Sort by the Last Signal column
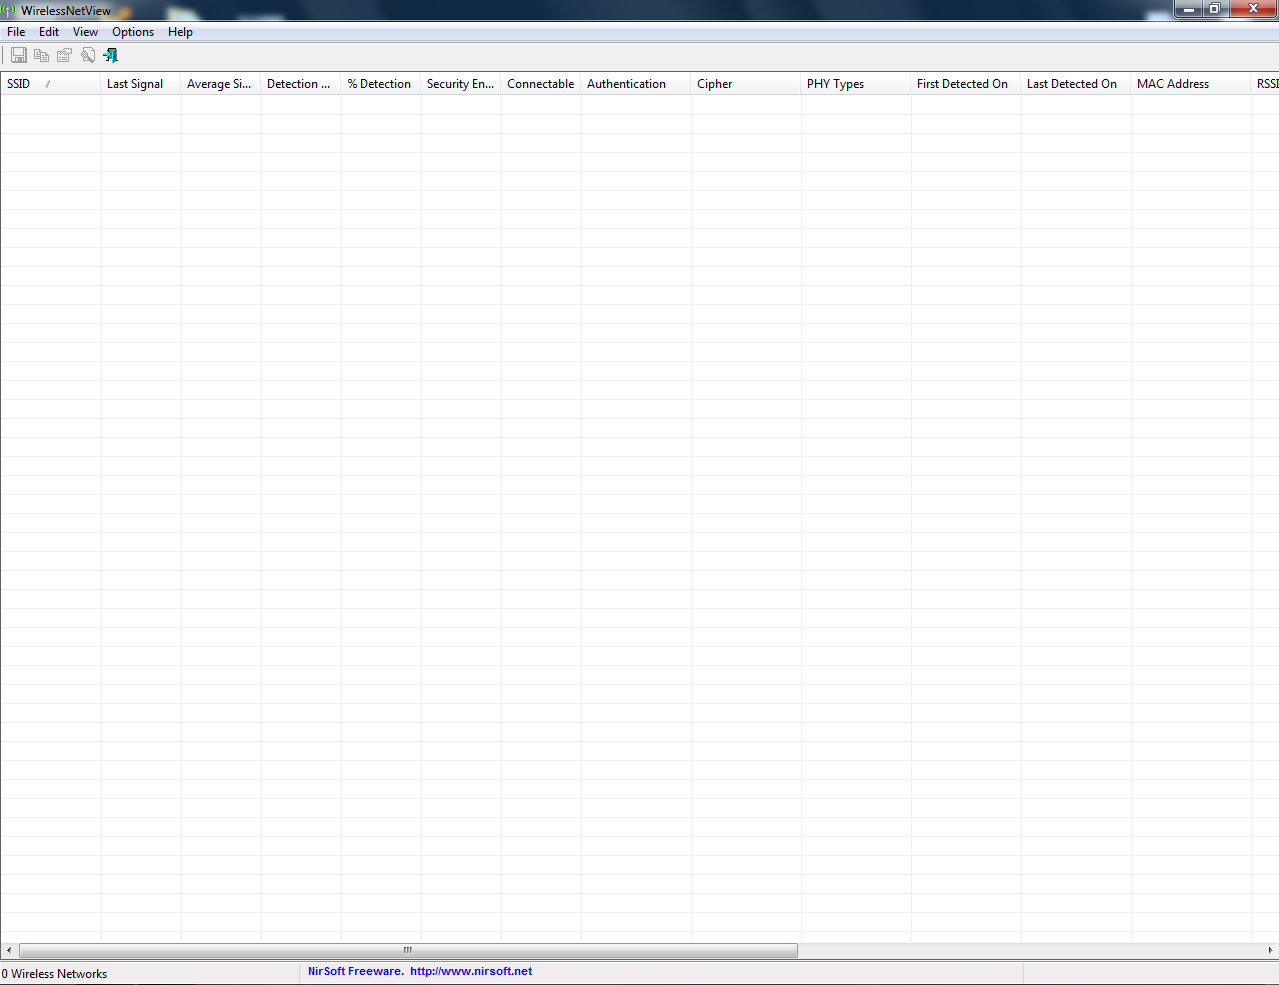This screenshot has width=1279, height=985. click(141, 84)
